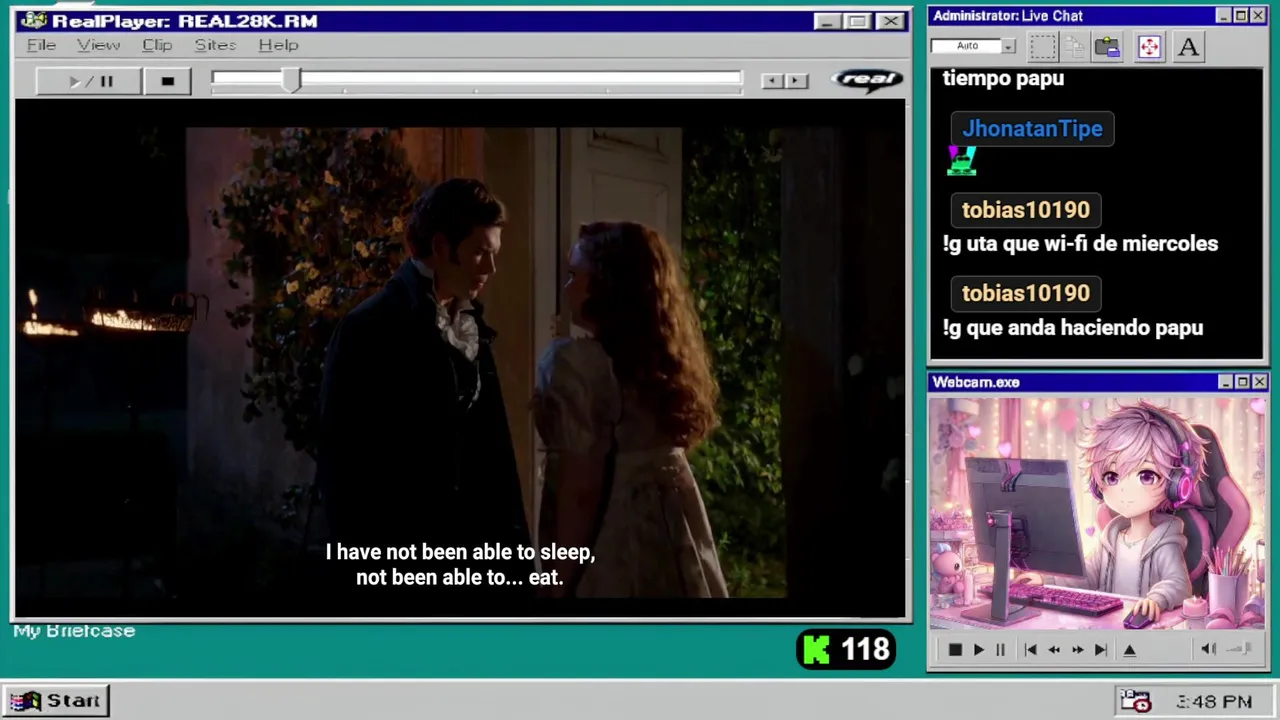Click the pause button in Webcam.exe
Screen dimensions: 1280x720
pos(1000,650)
